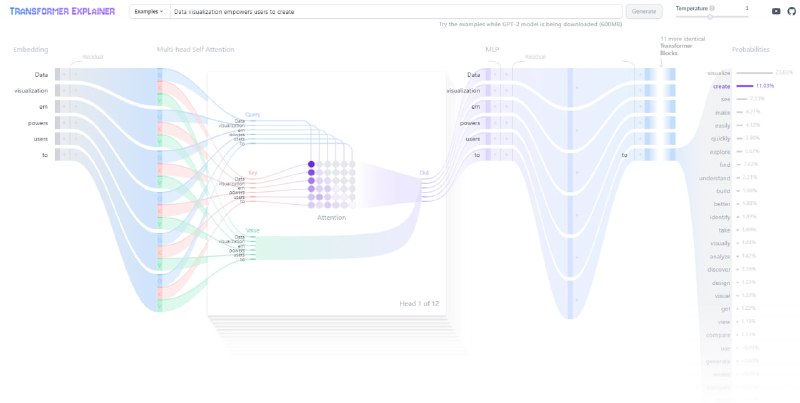
Task: Click the 'compare' probability token
Action: click(x=719, y=335)
